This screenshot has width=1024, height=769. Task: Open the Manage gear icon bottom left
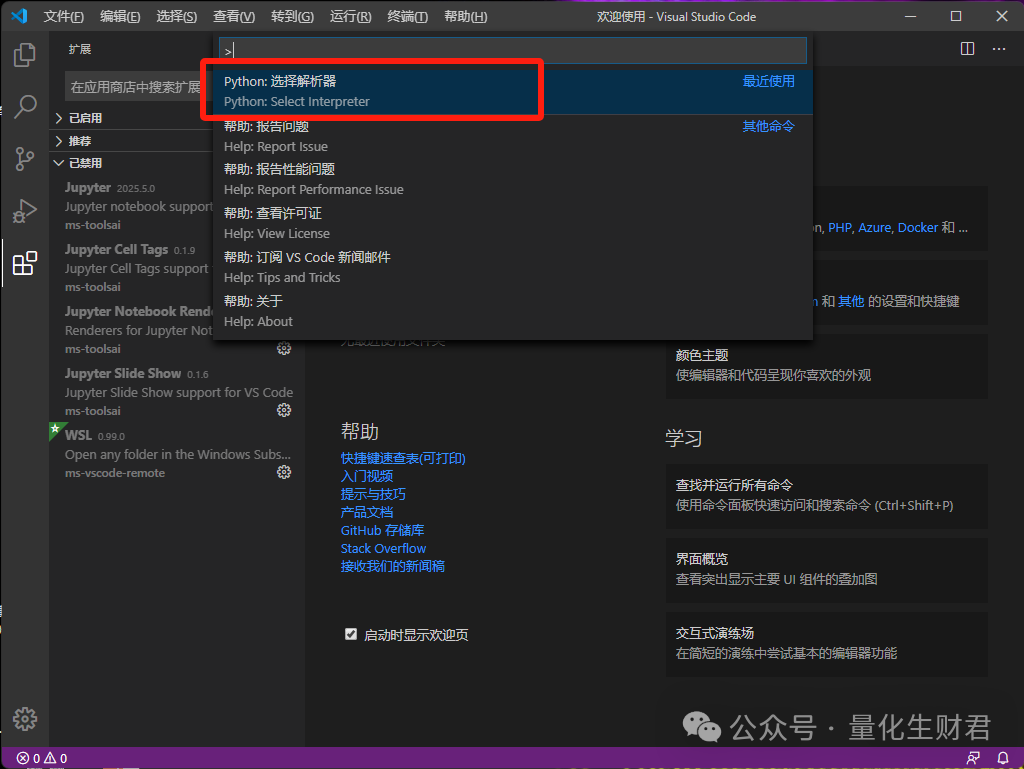point(24,718)
